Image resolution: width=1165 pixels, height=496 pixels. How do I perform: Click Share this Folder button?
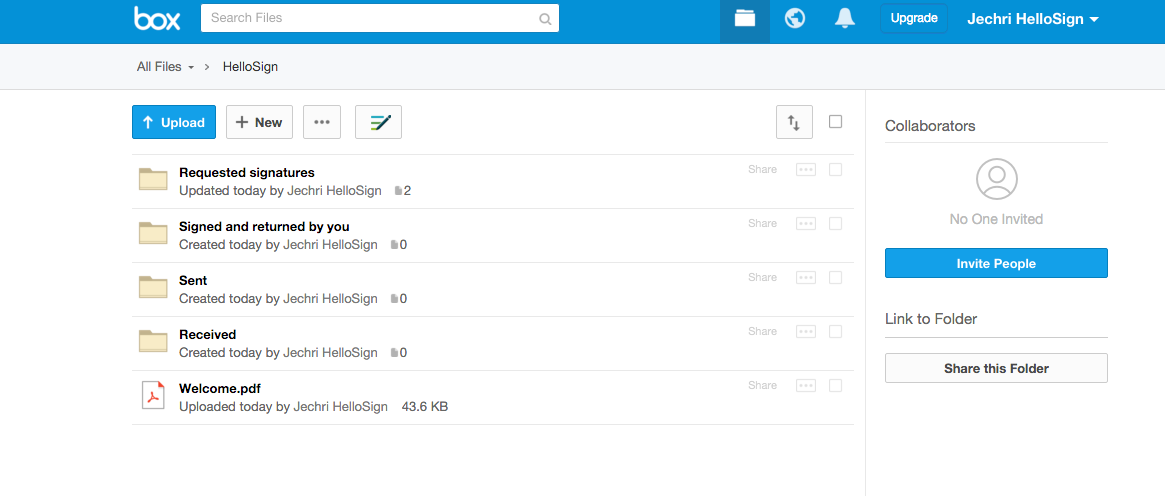click(x=996, y=368)
